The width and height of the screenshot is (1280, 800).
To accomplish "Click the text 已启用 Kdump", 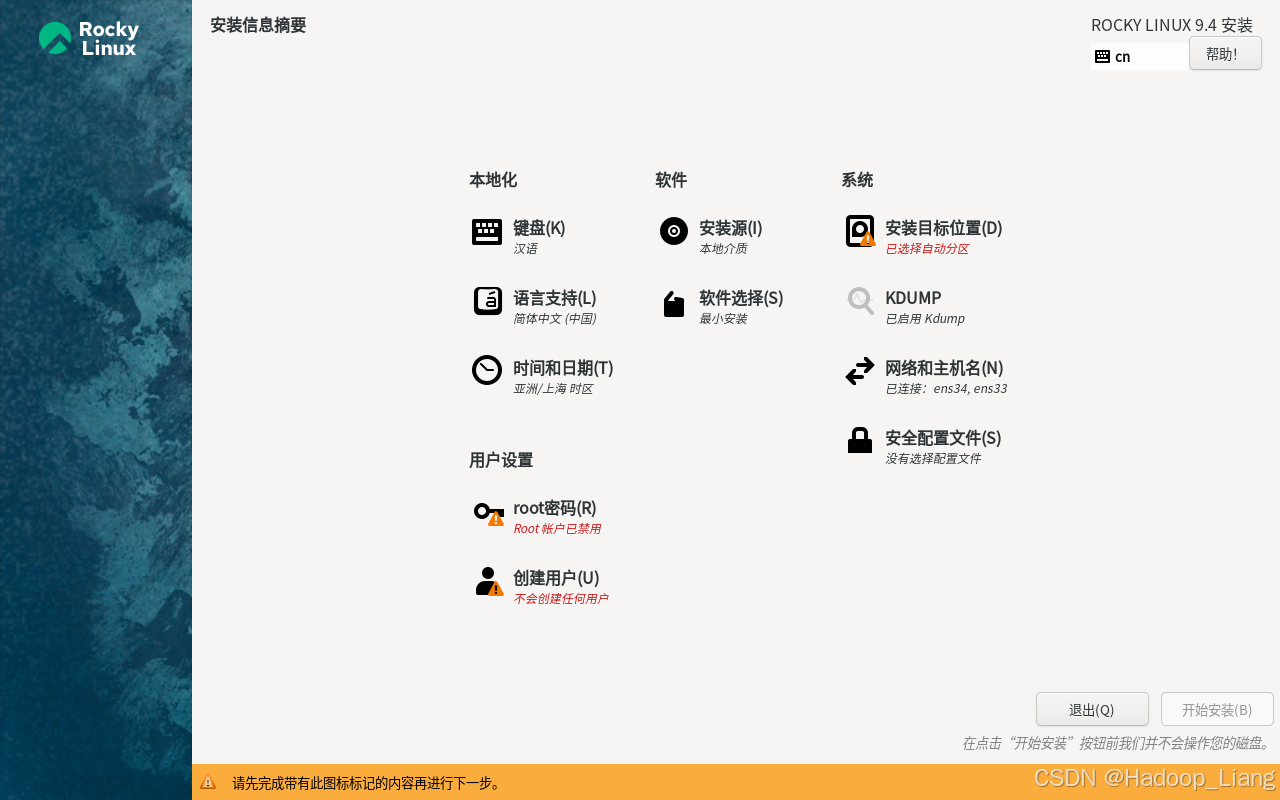I will click(x=925, y=318).
